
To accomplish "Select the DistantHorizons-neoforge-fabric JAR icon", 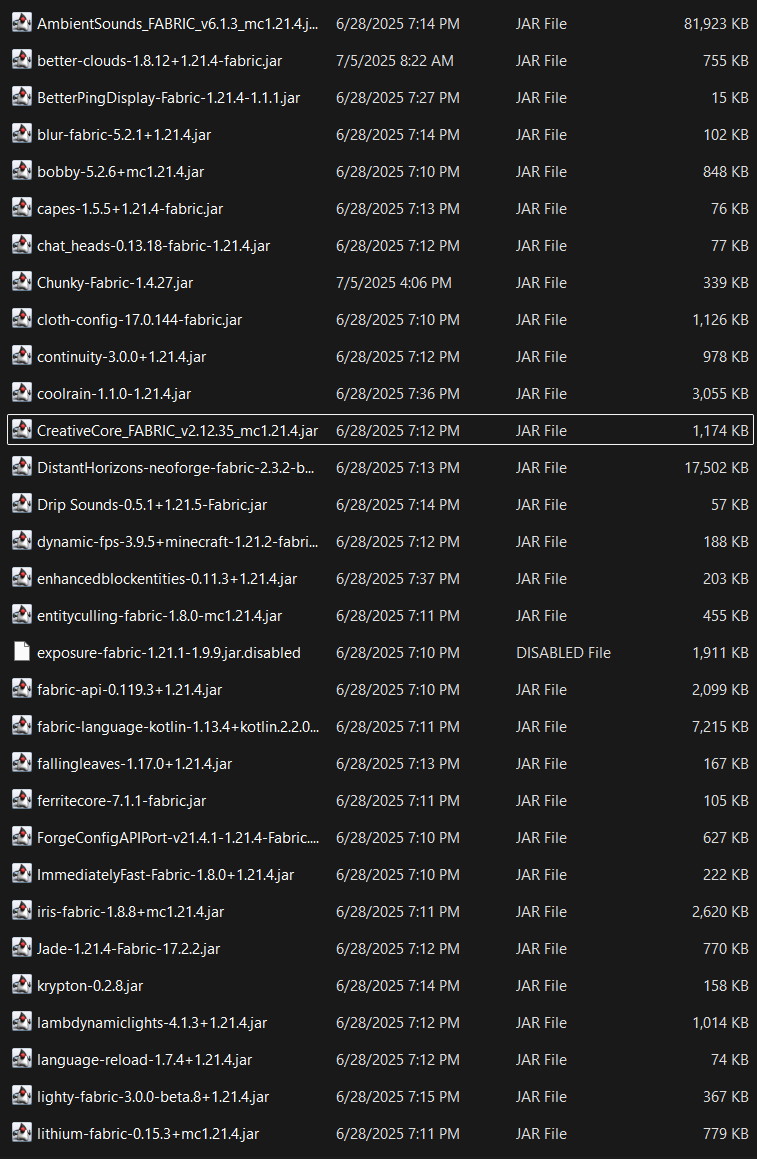I will [22, 466].
